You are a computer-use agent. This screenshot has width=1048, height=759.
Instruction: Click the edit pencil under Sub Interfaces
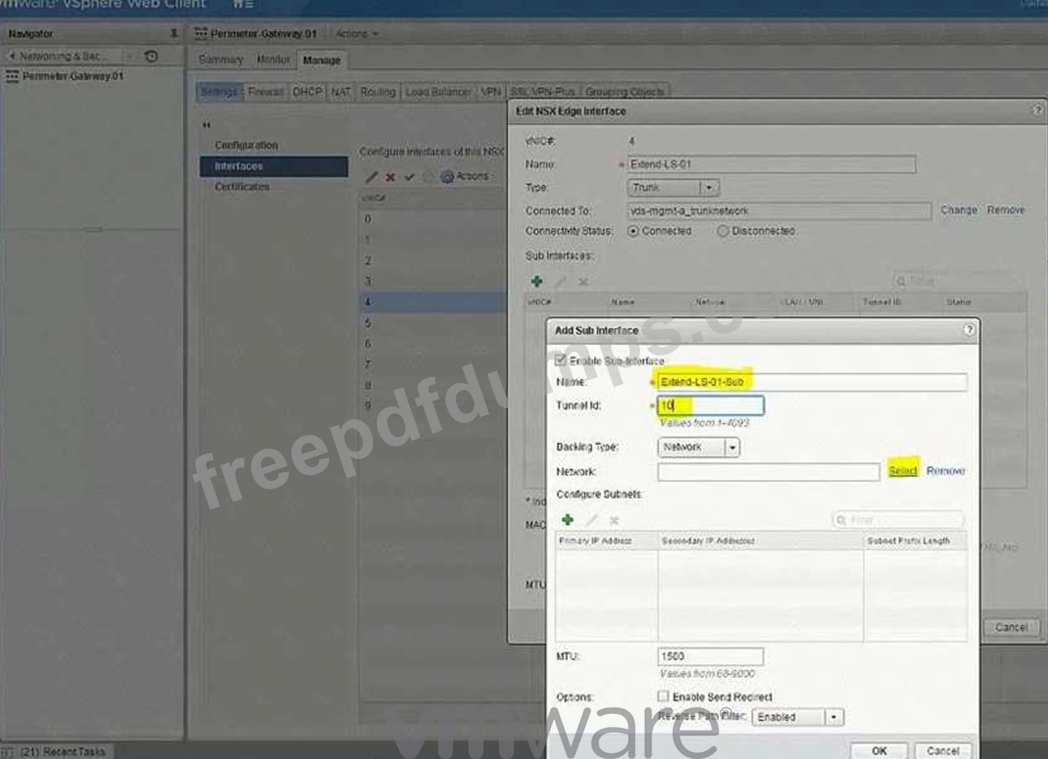point(560,281)
